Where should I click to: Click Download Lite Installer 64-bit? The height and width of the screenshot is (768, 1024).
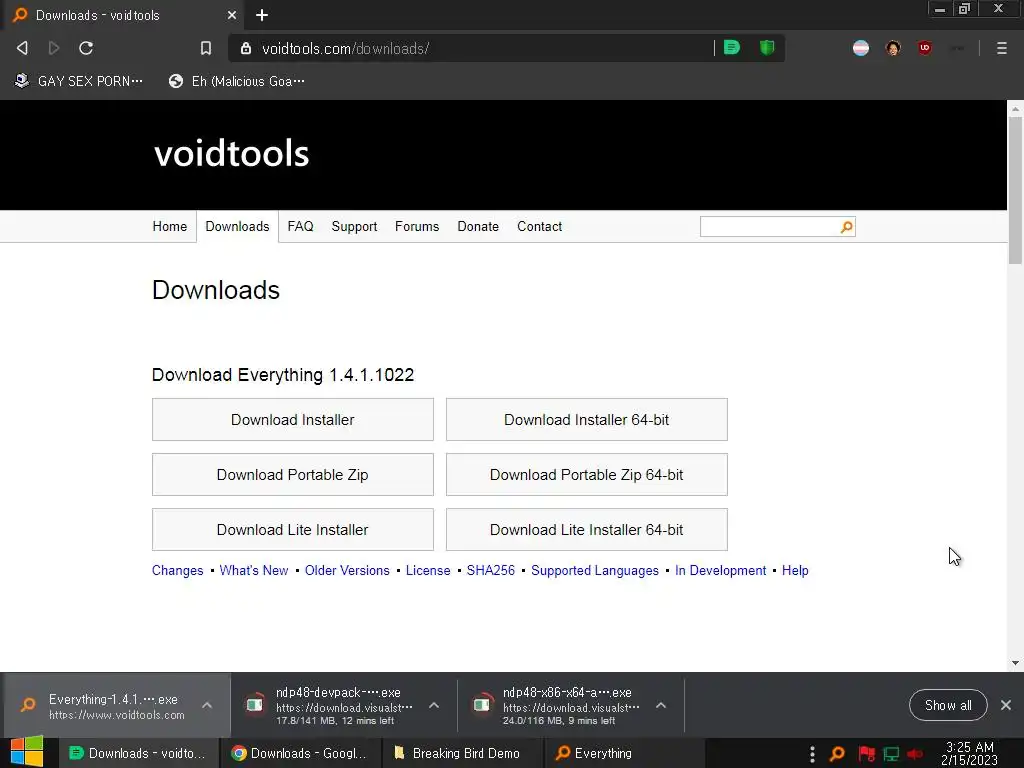(586, 530)
